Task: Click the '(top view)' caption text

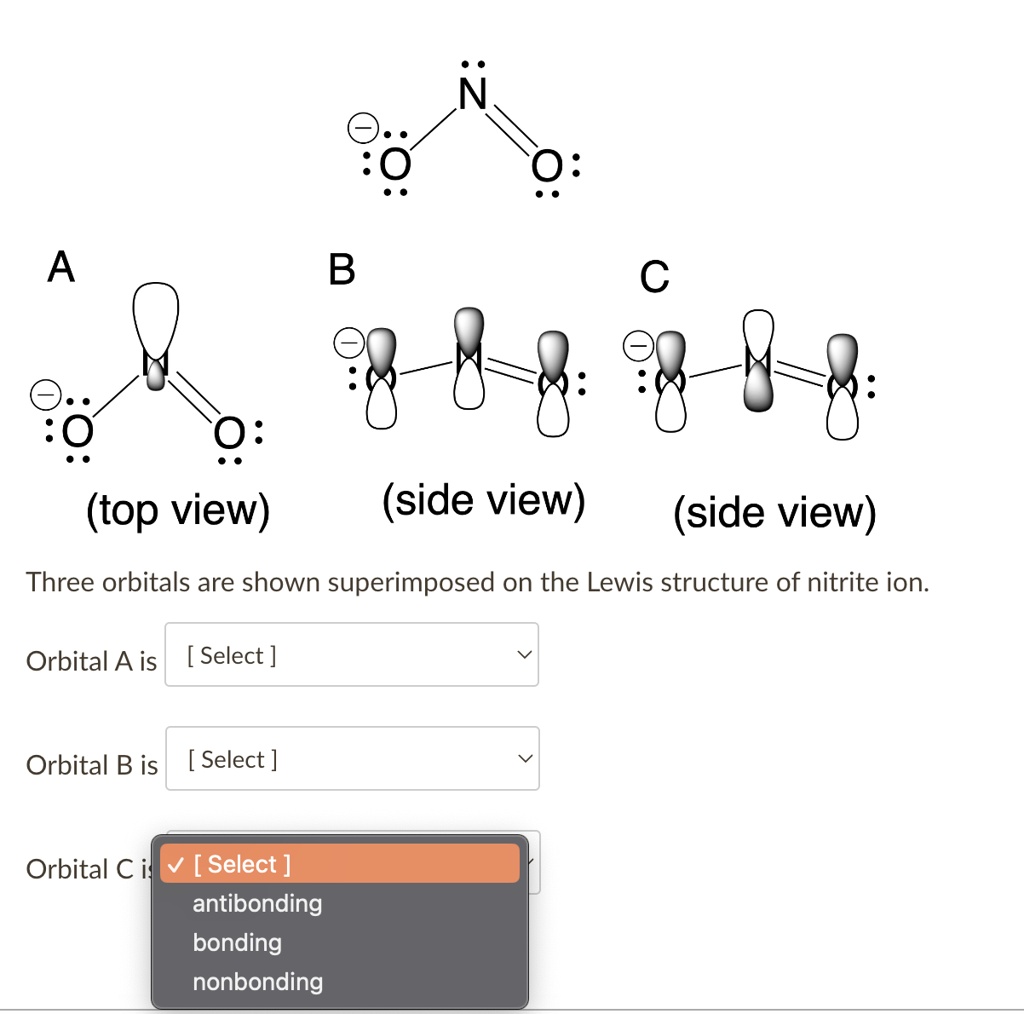Action: [176, 509]
